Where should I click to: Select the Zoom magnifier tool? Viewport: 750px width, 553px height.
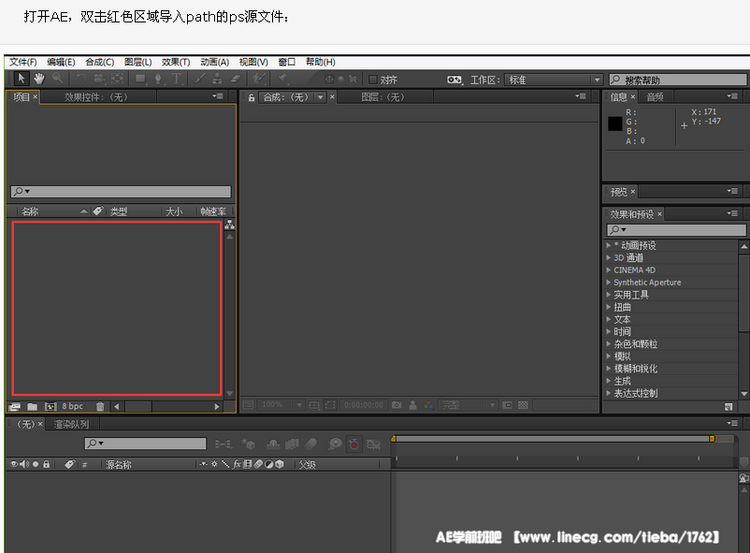(x=57, y=79)
